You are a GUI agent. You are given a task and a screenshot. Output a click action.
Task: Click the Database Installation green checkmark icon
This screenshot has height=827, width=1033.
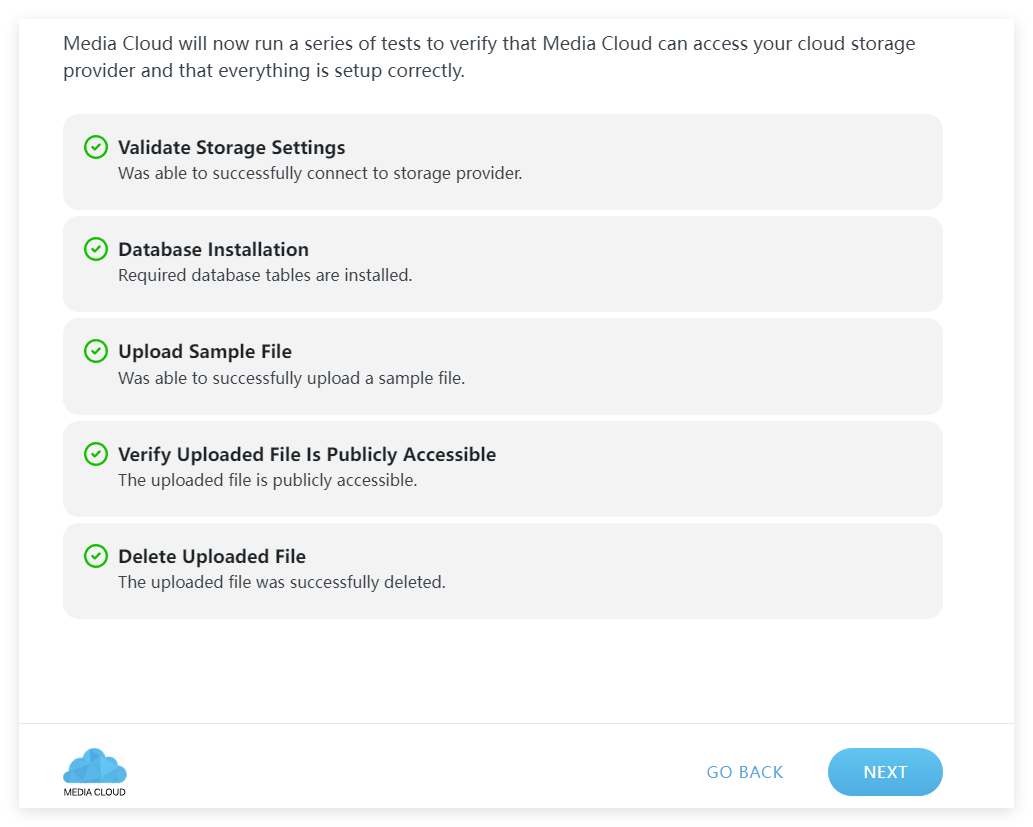click(x=96, y=249)
